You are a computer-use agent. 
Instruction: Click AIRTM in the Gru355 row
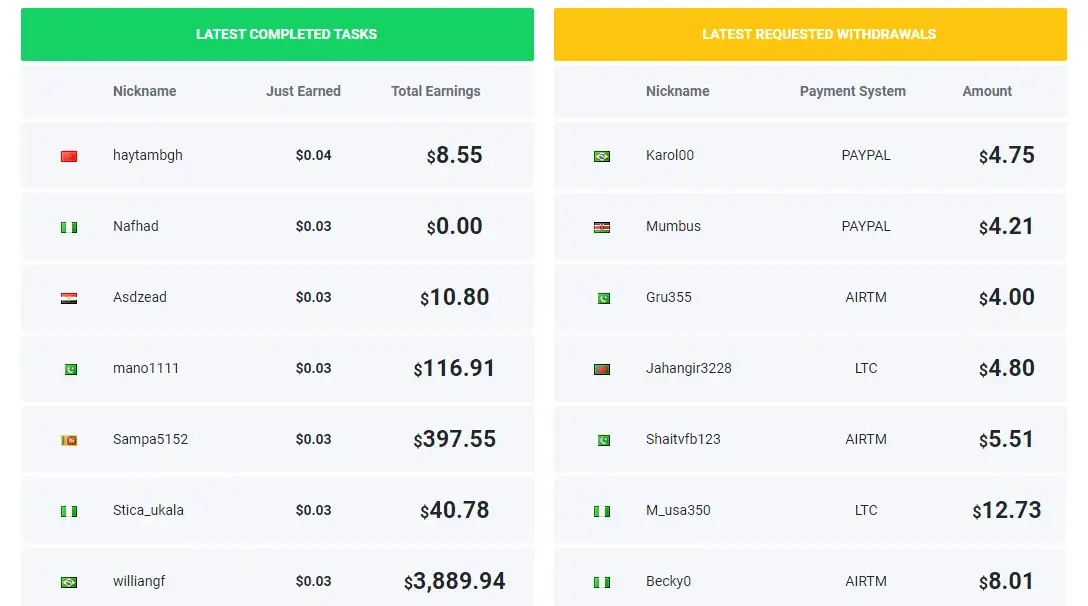(866, 297)
